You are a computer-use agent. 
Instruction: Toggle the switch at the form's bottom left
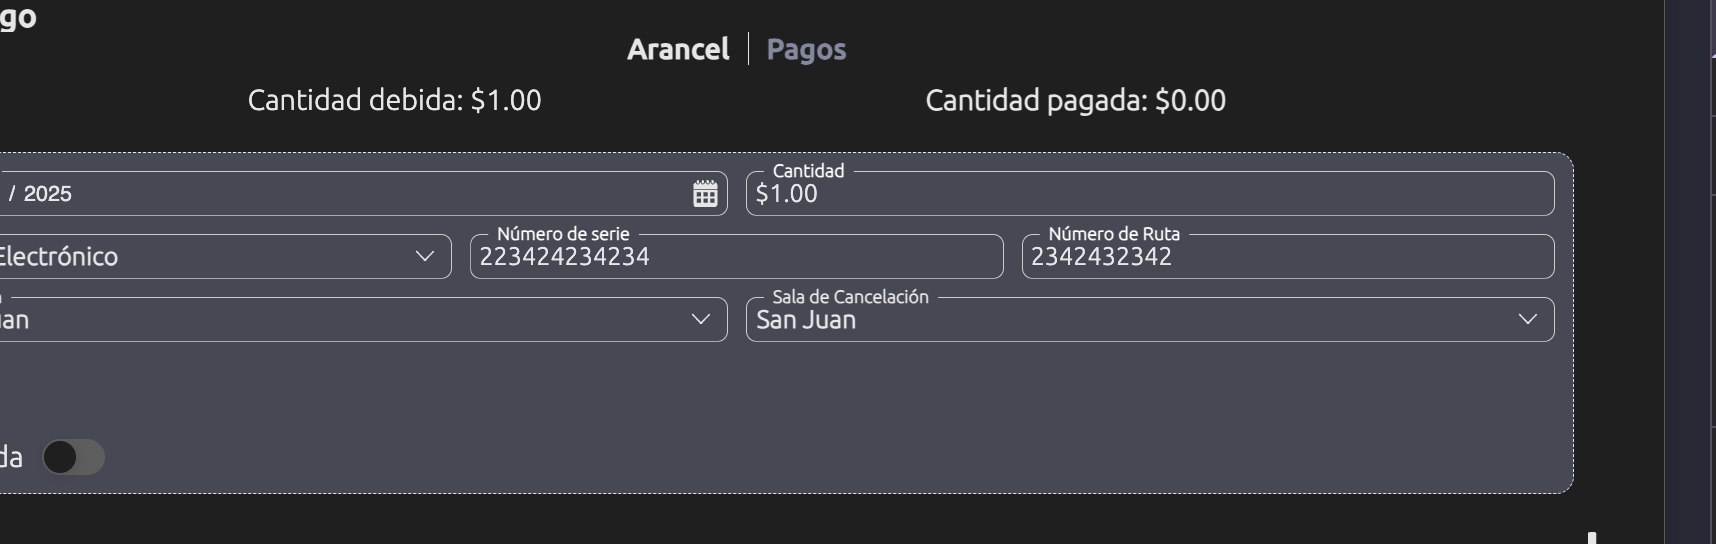pyautogui.click(x=74, y=457)
